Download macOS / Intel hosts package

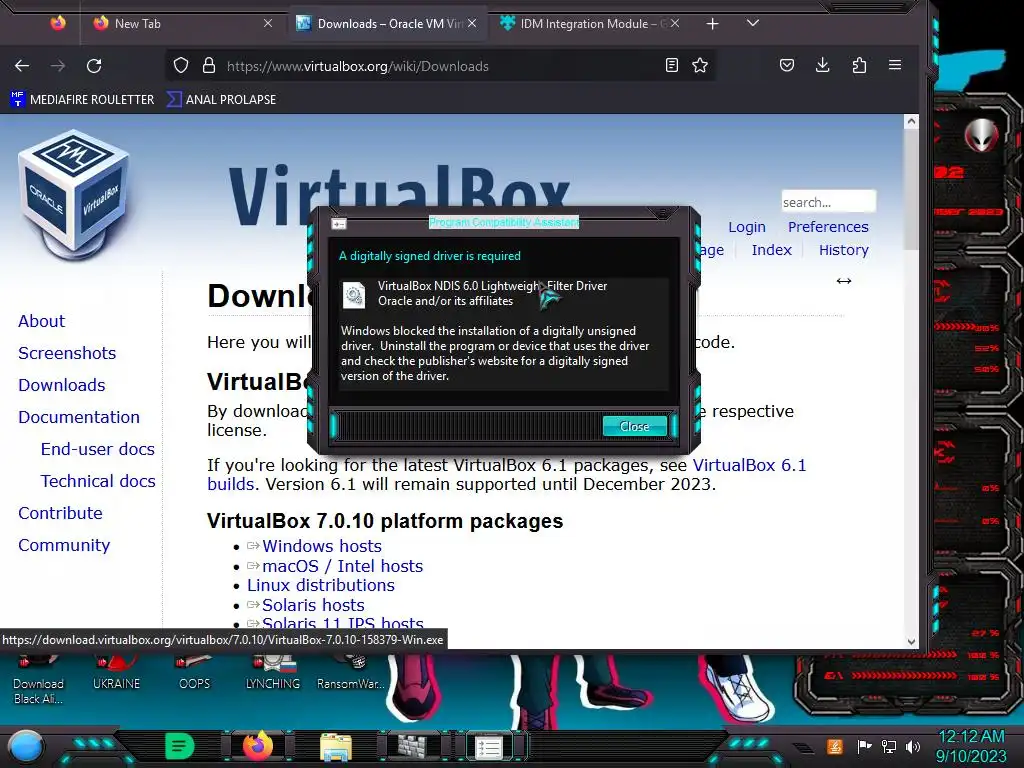(x=343, y=566)
